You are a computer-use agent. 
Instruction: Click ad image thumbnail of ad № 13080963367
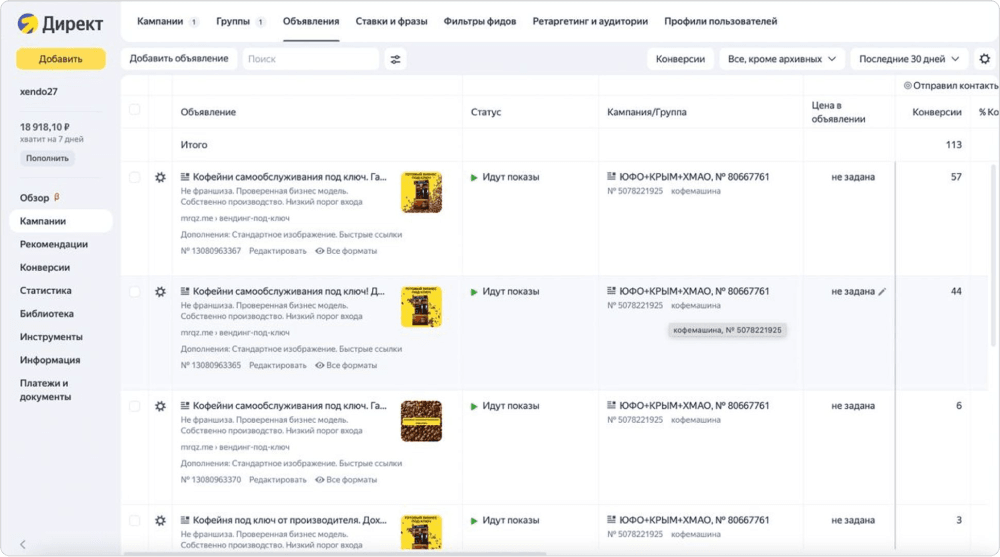421,192
